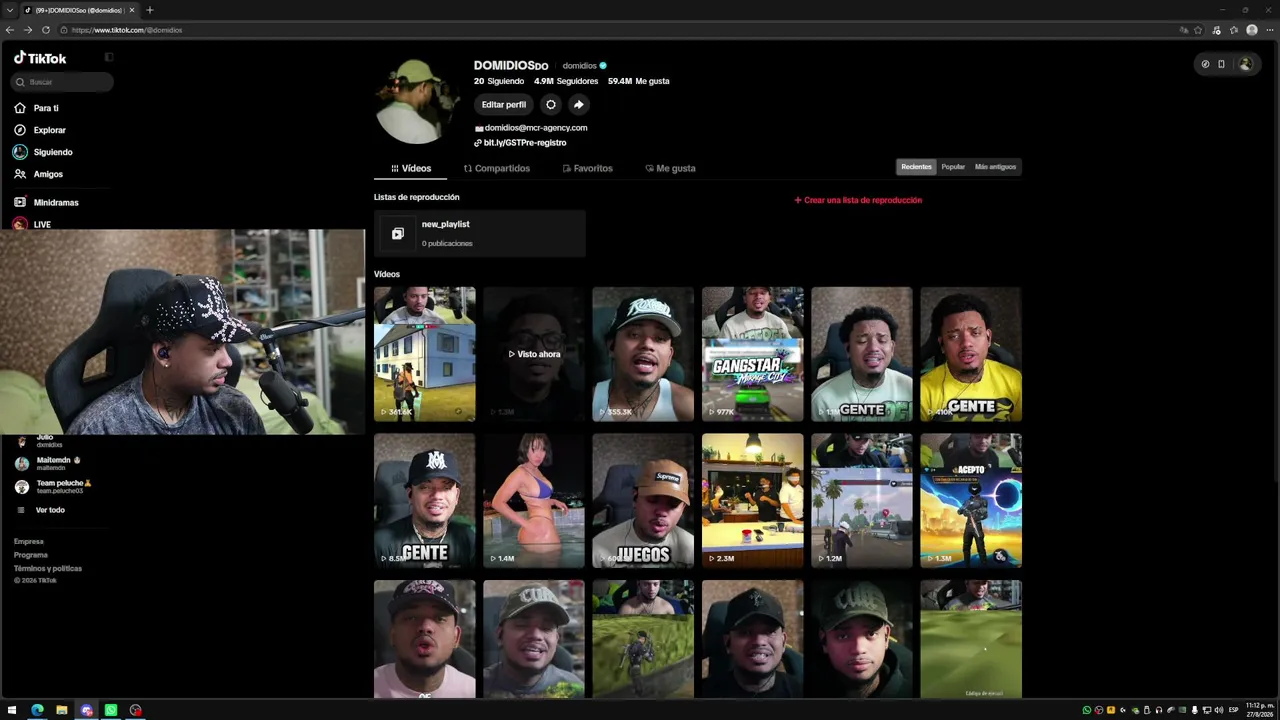
Task: Sort videos by Más antiguos
Action: pos(995,167)
